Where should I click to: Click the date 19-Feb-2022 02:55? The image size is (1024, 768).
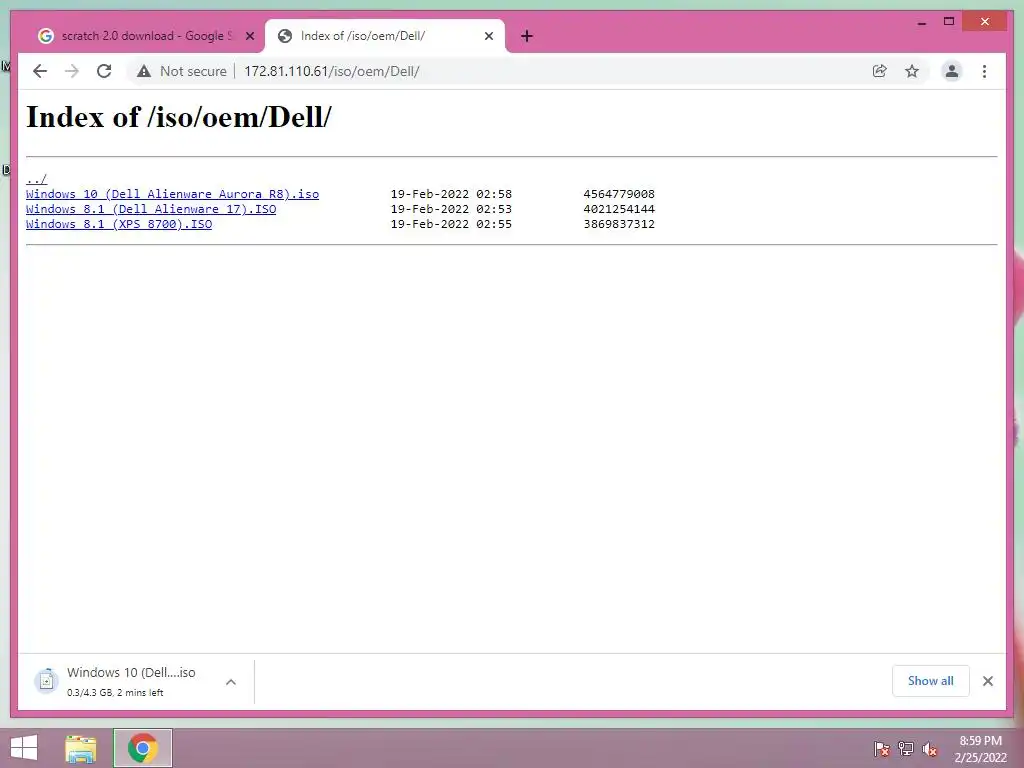(451, 224)
